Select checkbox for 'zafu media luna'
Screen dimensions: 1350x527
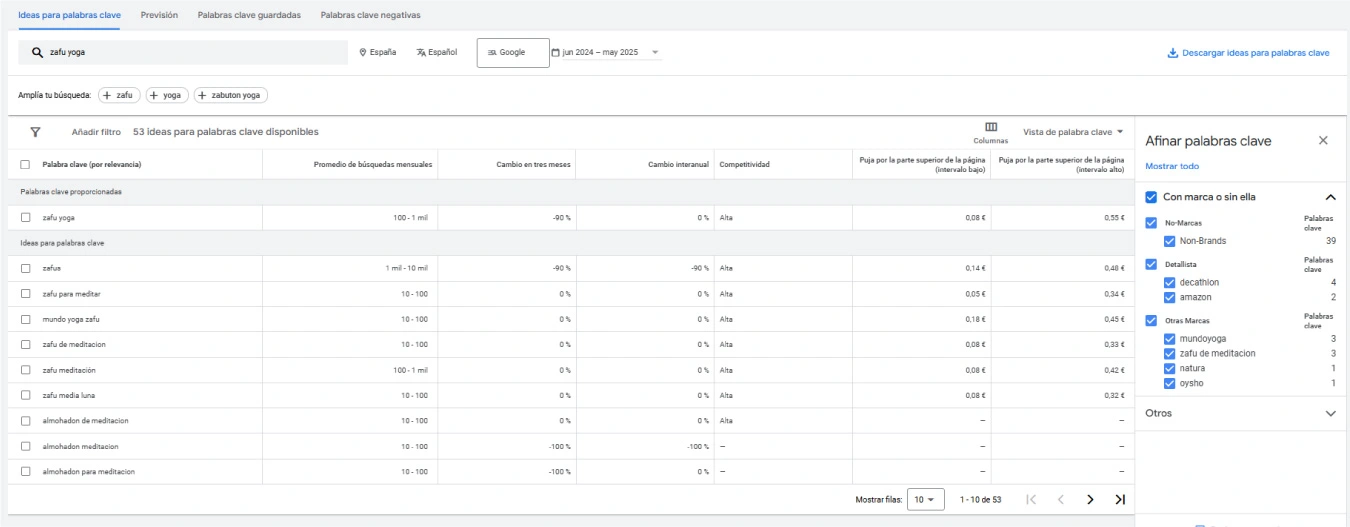[x=26, y=396]
